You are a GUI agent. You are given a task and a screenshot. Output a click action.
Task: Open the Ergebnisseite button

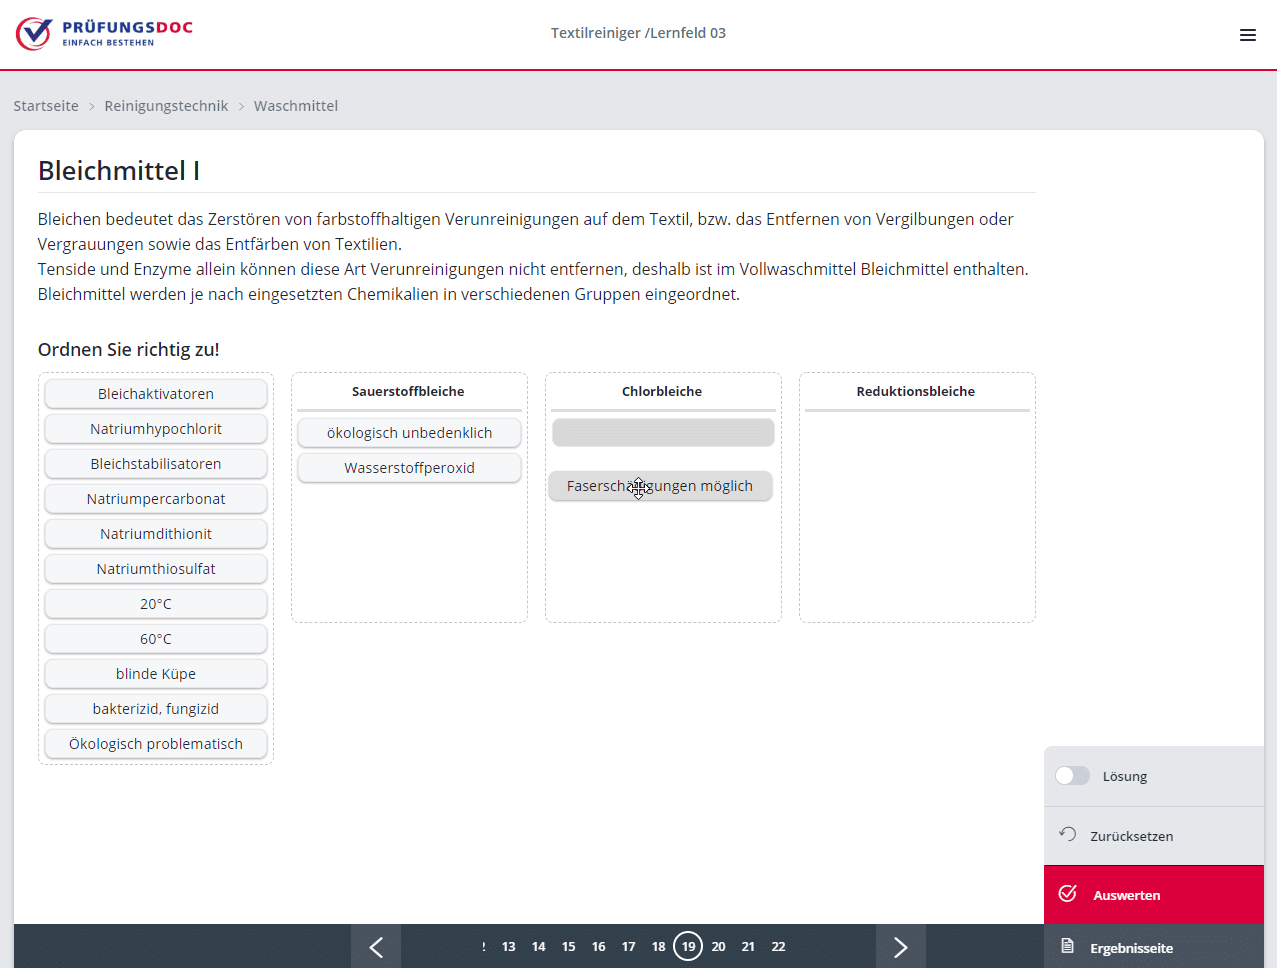click(x=1131, y=948)
